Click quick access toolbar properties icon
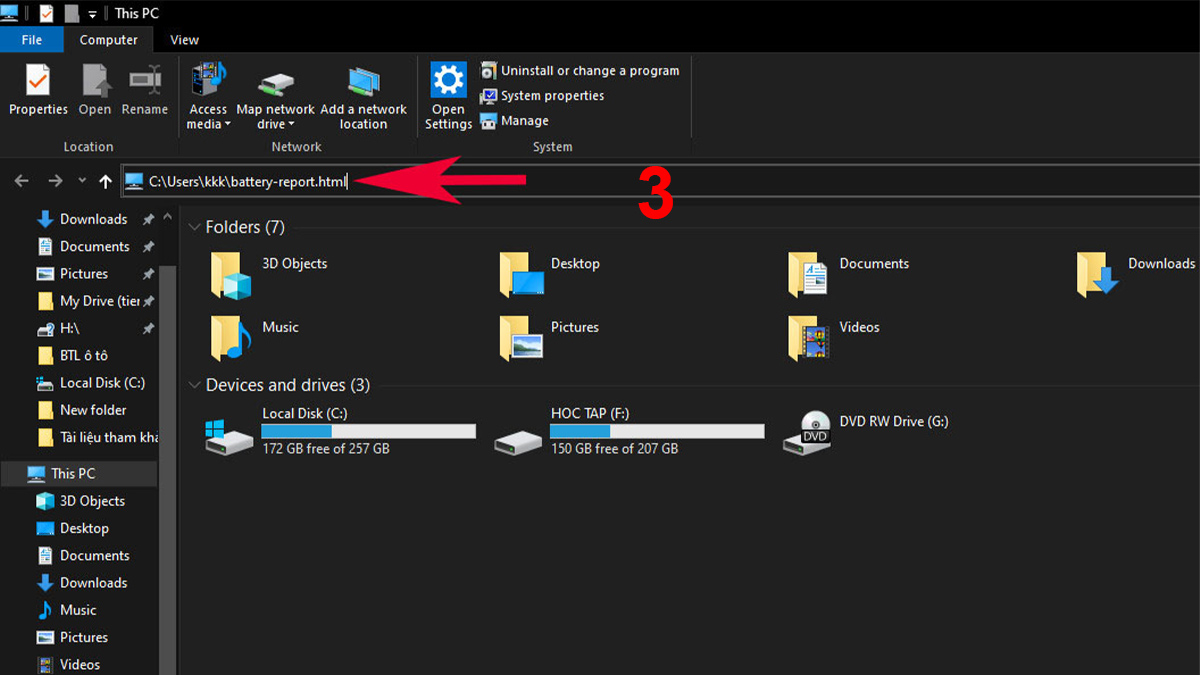The height and width of the screenshot is (675, 1200). click(x=46, y=13)
